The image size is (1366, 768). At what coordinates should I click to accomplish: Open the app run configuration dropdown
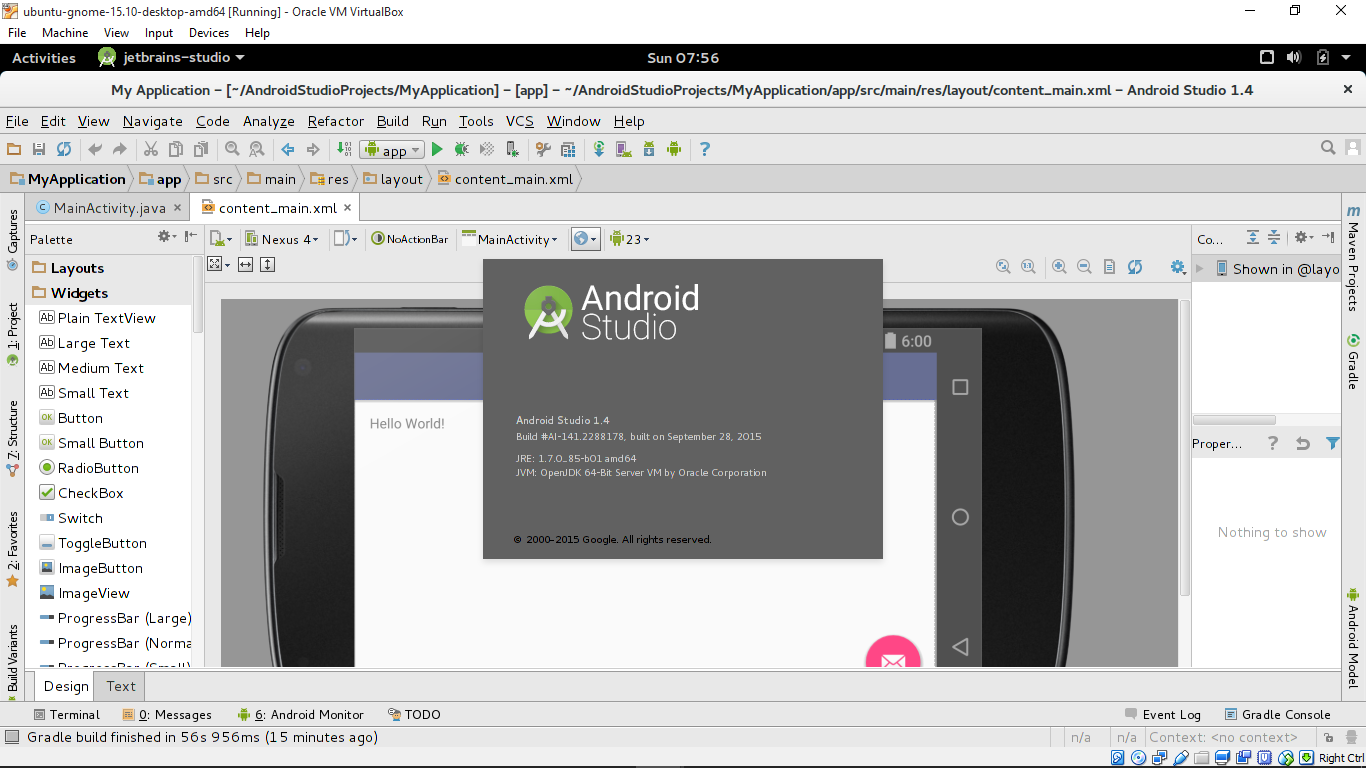pyautogui.click(x=390, y=149)
